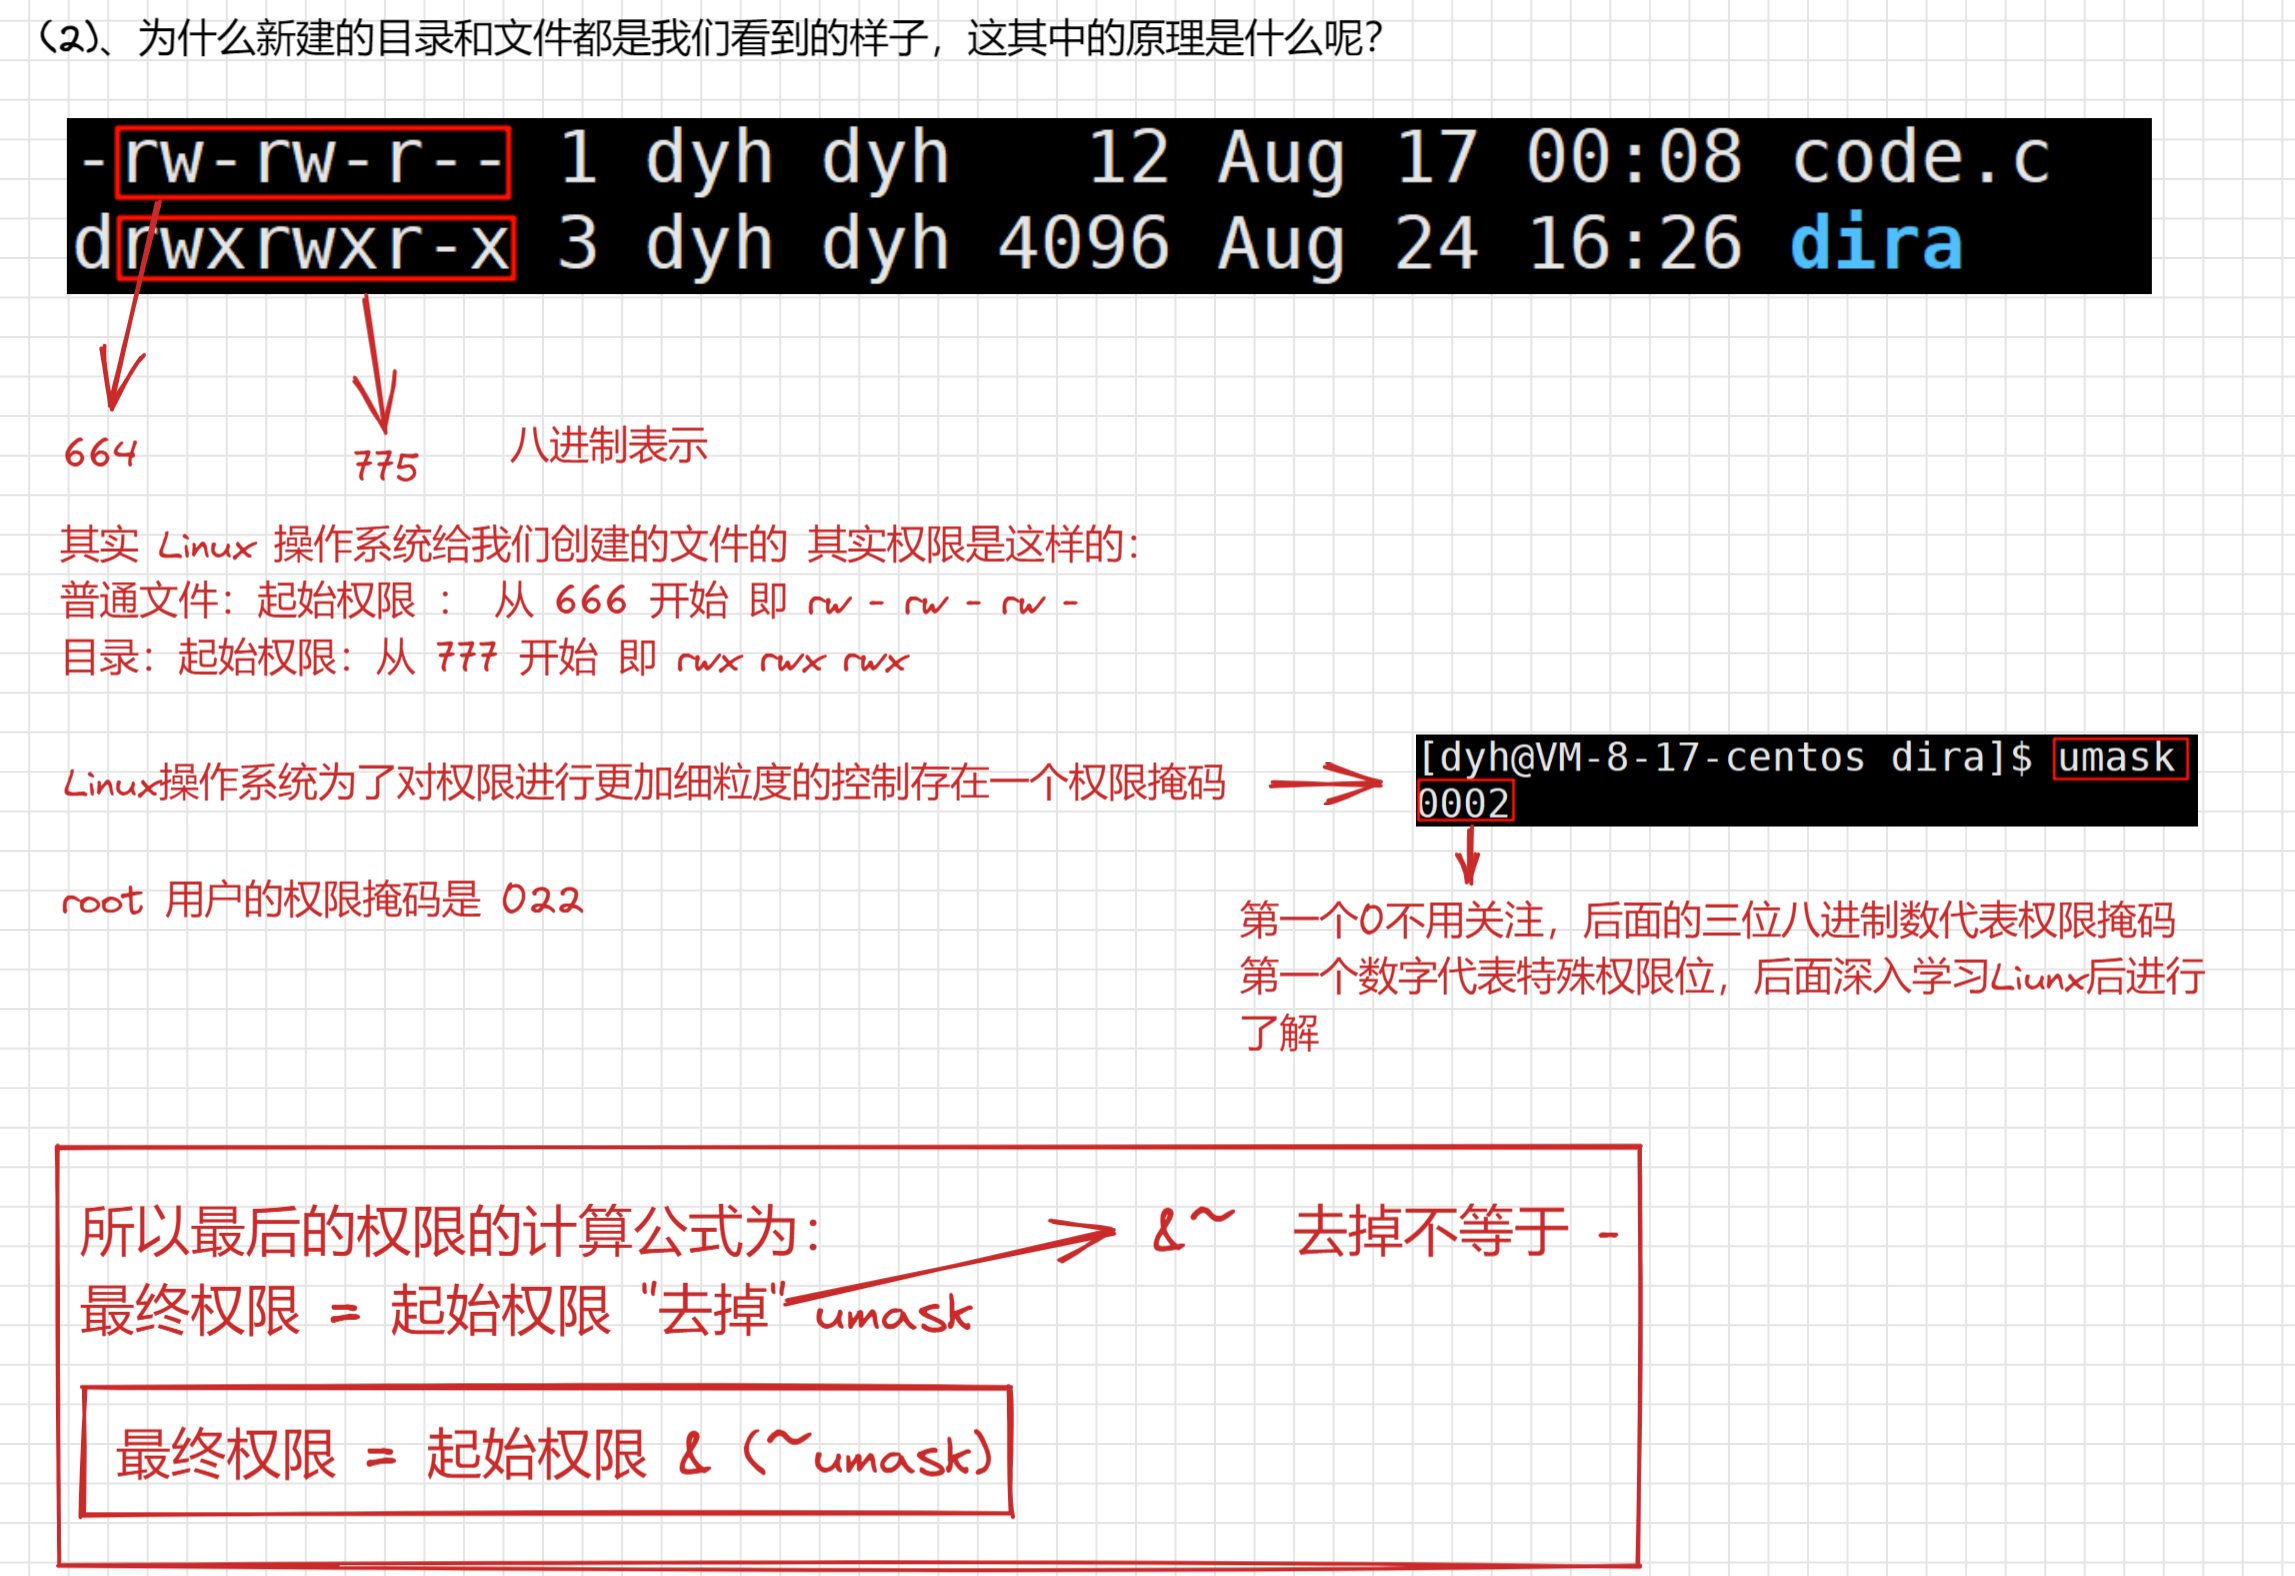This screenshot has height=1576, width=2295.
Task: Click the heading question line at top
Action: [710, 40]
